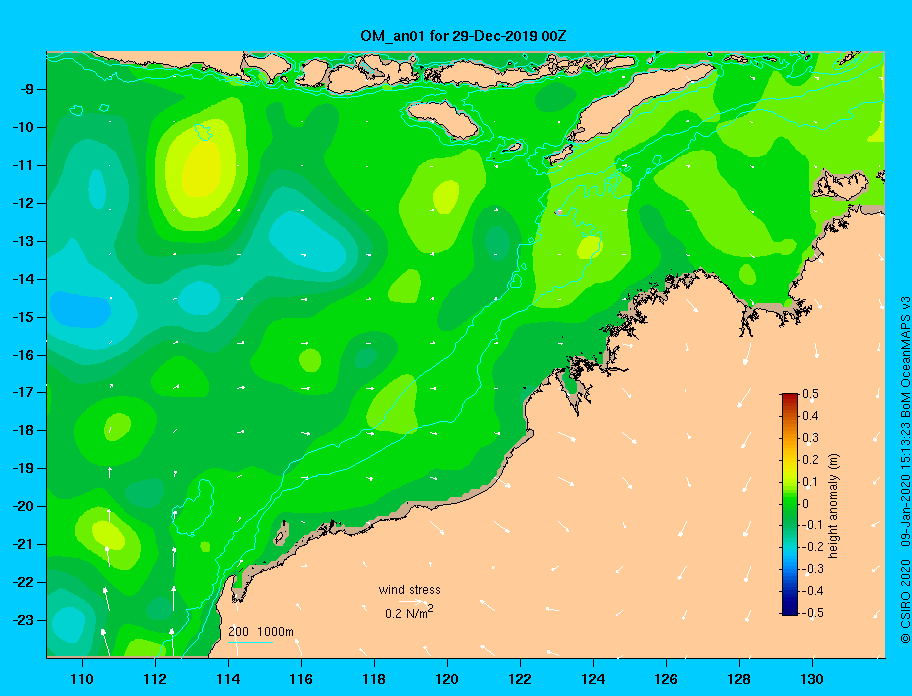Click the 128 longitude axis label
Screen dimensions: 912x696
(739, 679)
